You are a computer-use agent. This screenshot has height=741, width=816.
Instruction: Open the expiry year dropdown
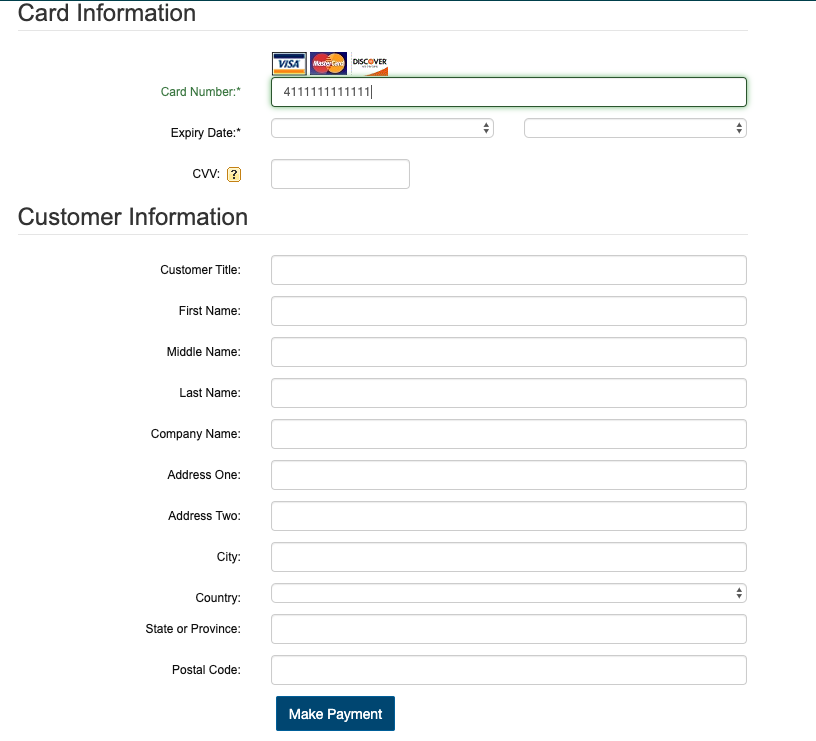click(634, 128)
